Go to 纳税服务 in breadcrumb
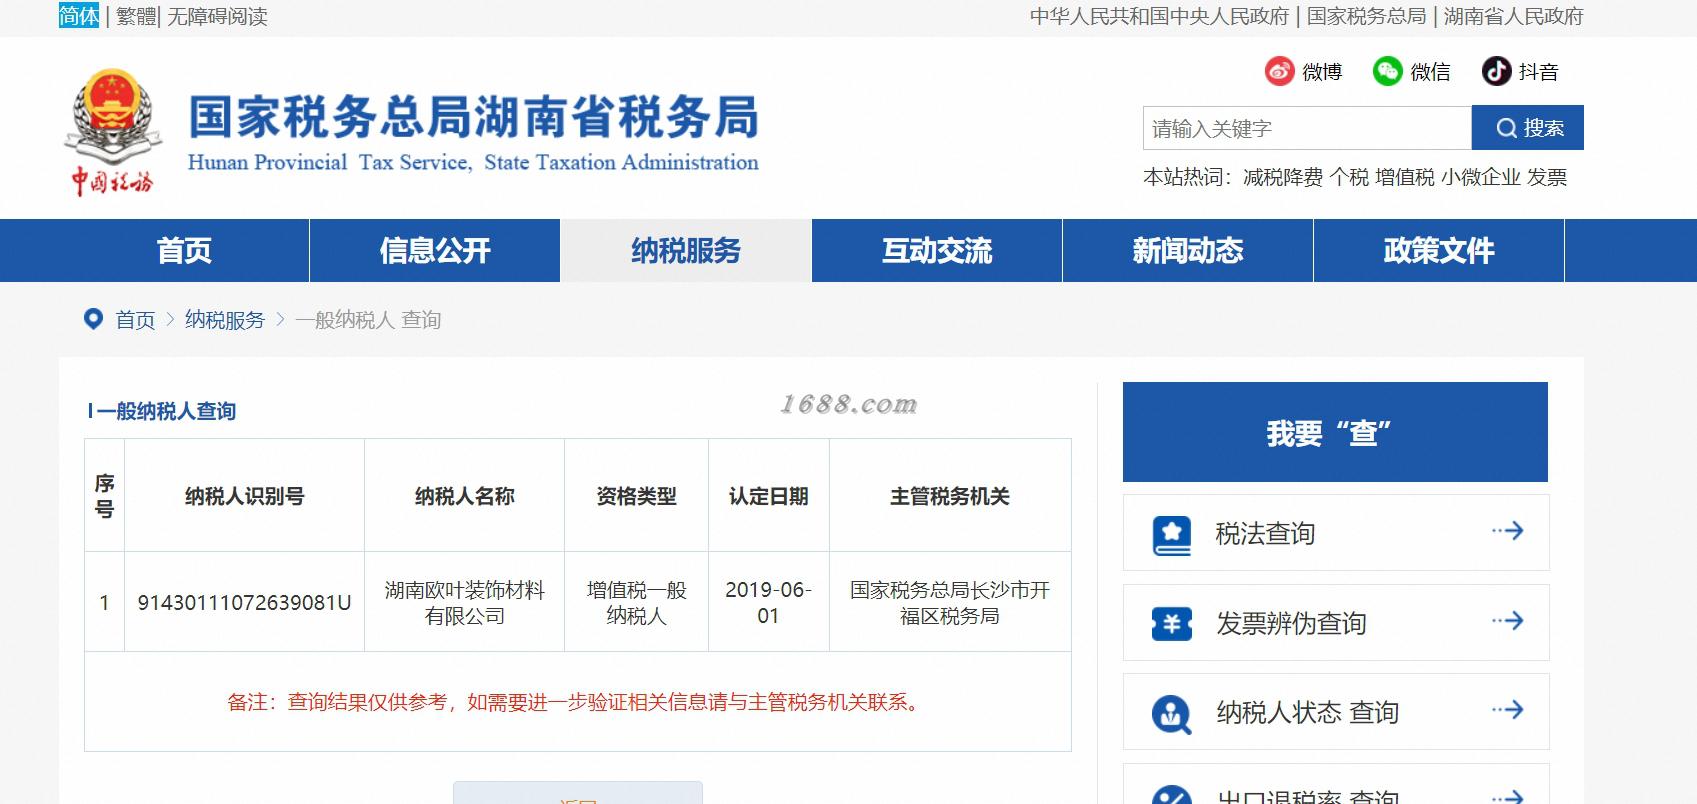This screenshot has height=804, width=1697. (225, 319)
